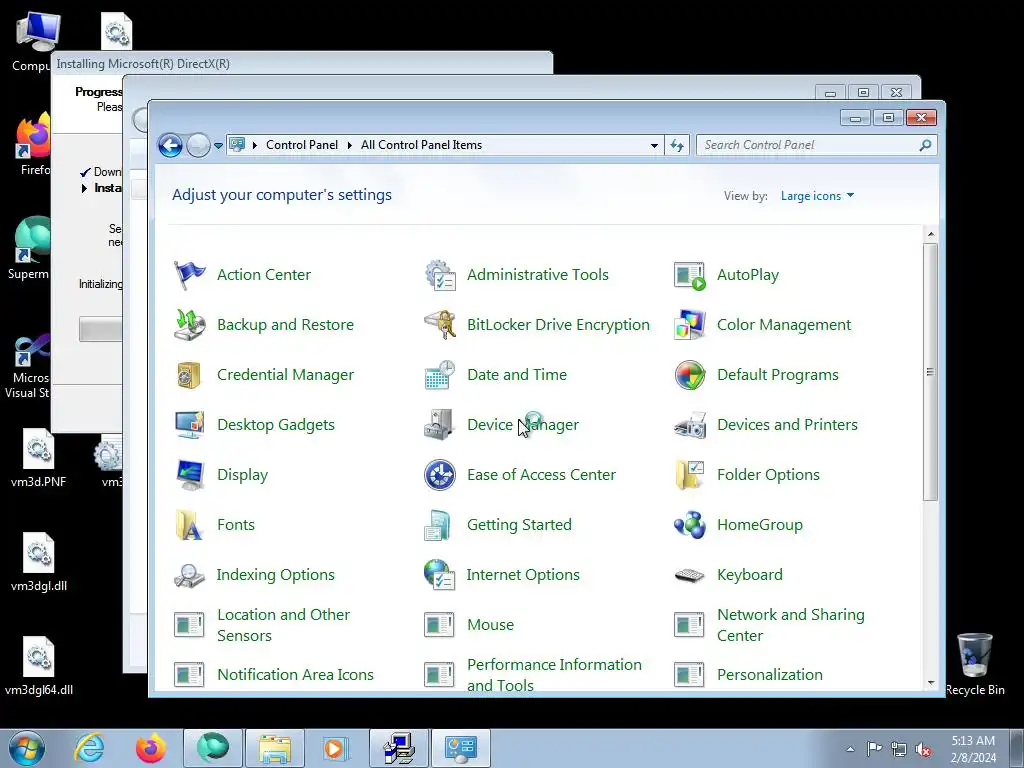
Task: Open the Default Programs icon
Action: pos(690,375)
